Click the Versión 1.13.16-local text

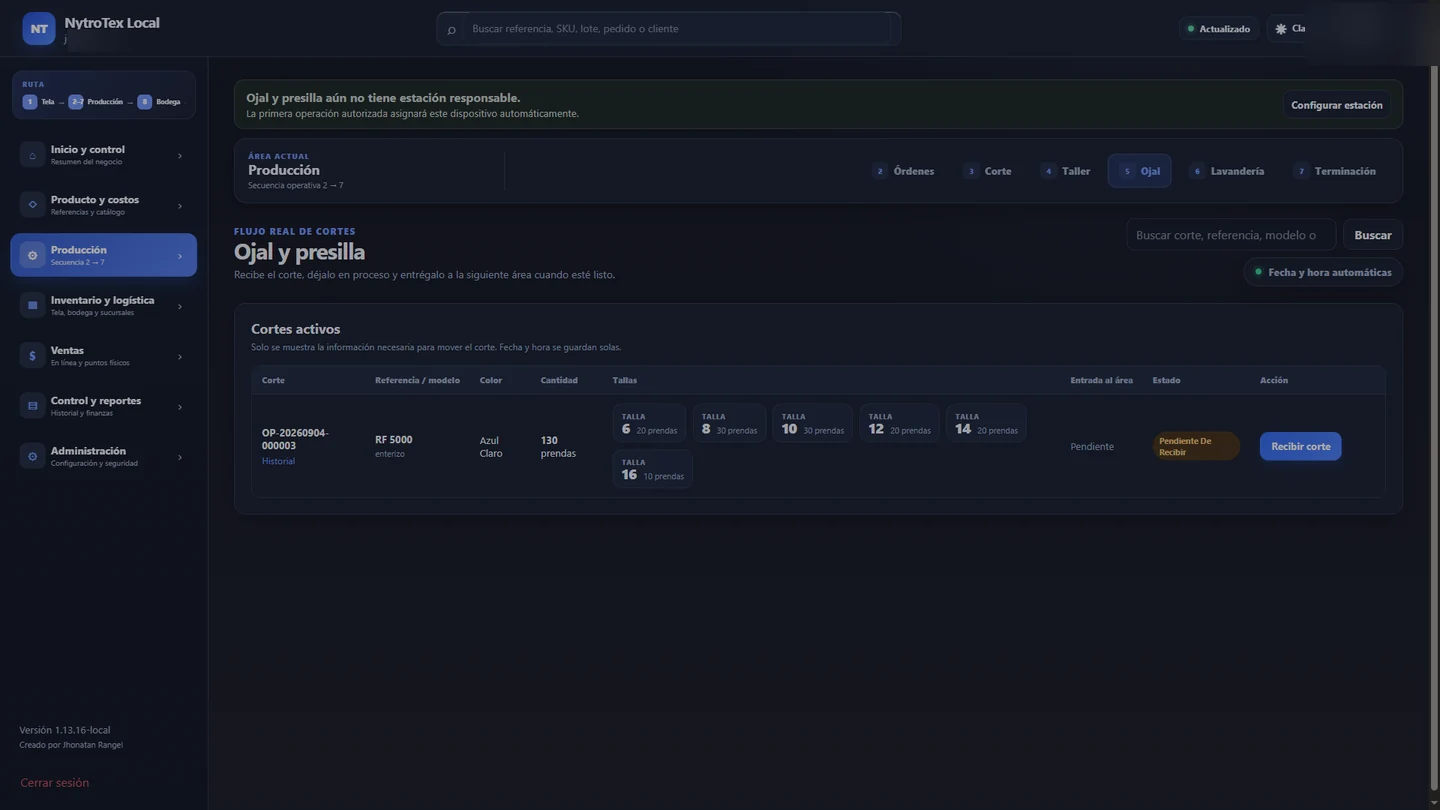65,730
